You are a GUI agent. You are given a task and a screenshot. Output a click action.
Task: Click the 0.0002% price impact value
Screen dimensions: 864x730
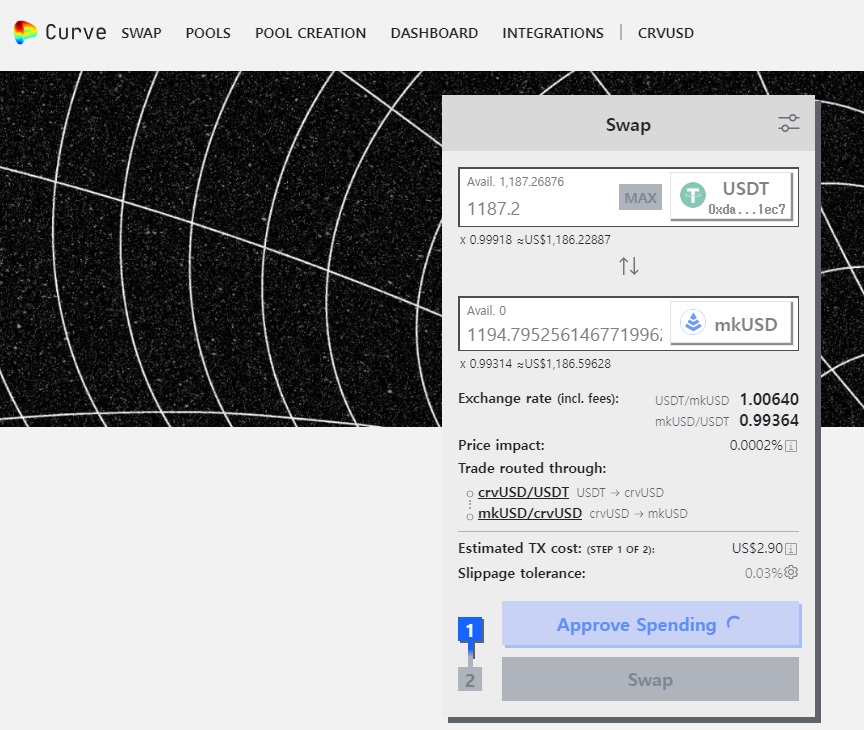tap(756, 445)
